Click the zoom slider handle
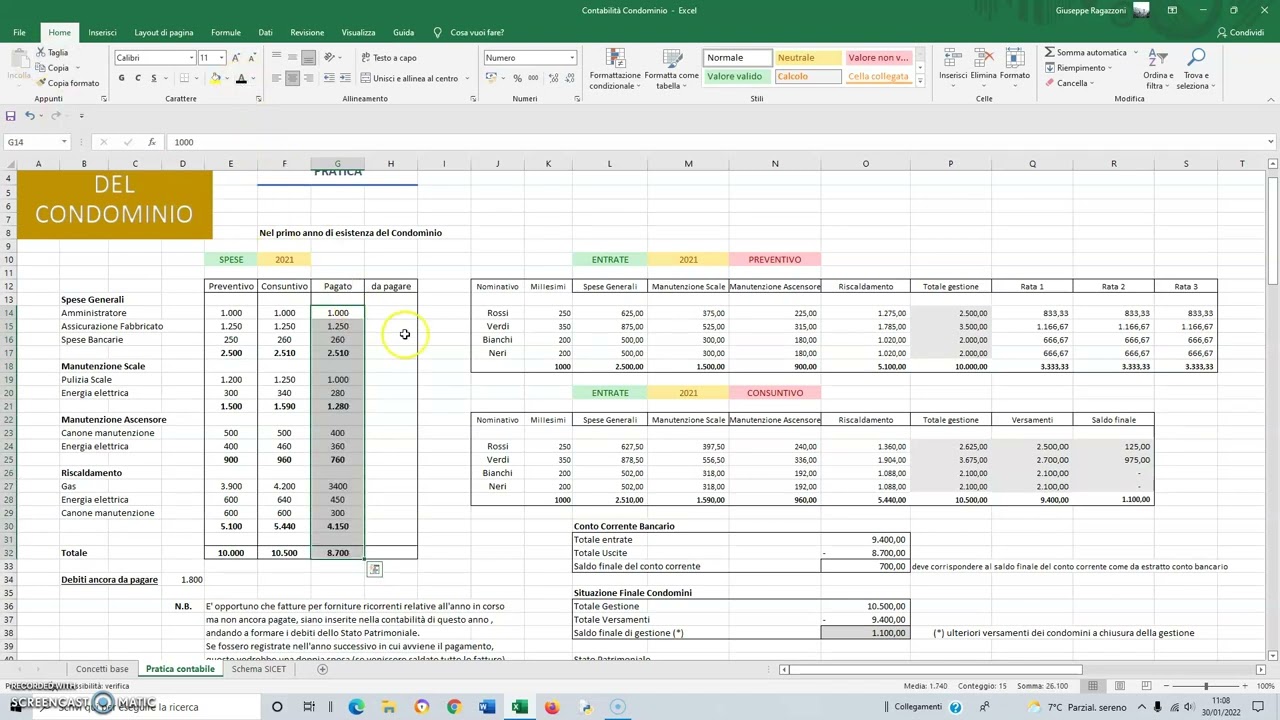The height and width of the screenshot is (720, 1280). (1205, 686)
